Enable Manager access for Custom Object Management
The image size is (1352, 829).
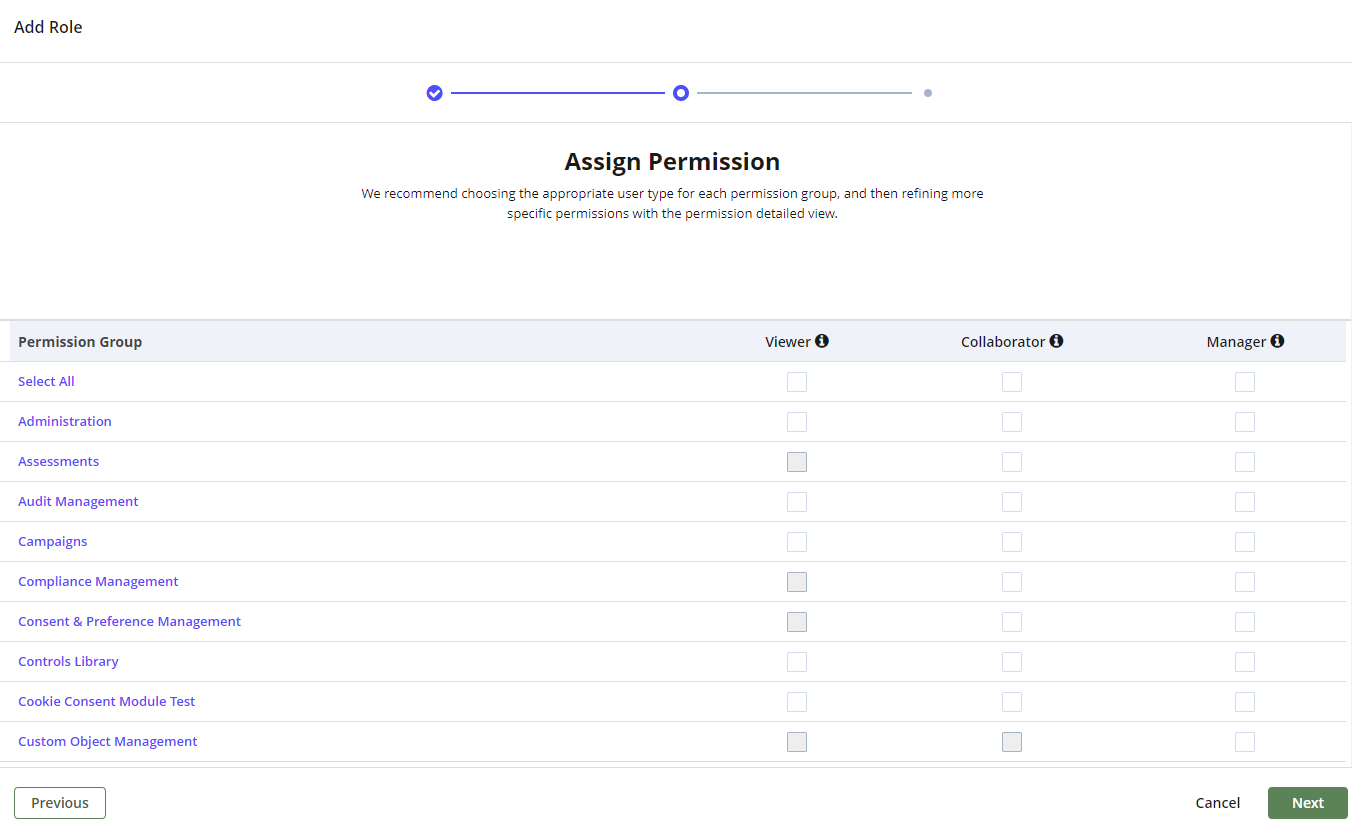(1244, 741)
